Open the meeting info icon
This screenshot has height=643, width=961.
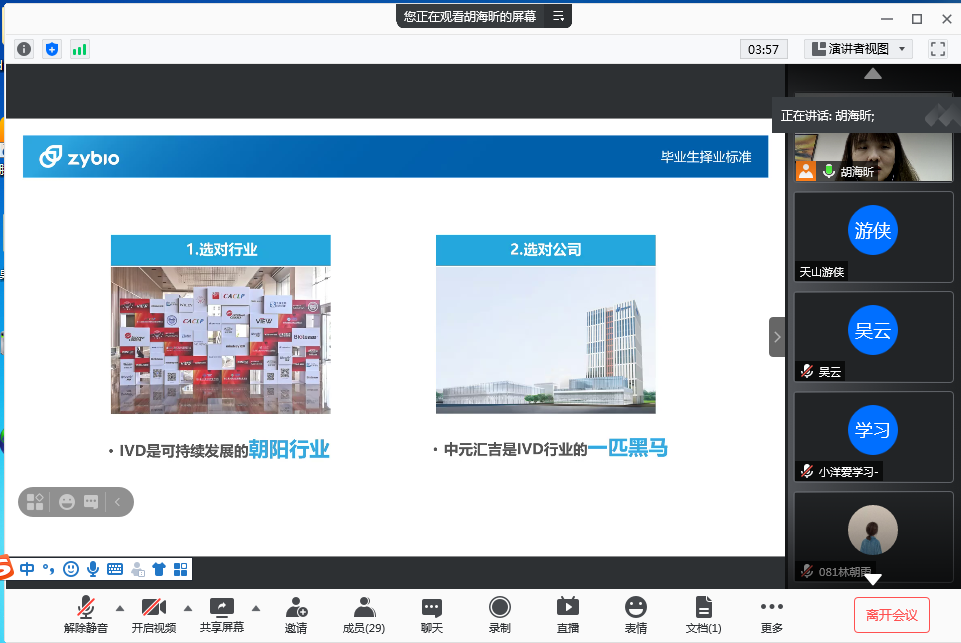pyautogui.click(x=24, y=49)
